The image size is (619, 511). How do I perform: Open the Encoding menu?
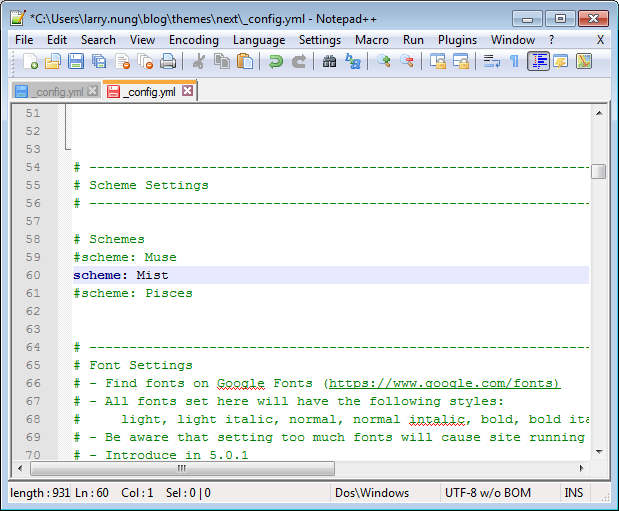(x=194, y=40)
